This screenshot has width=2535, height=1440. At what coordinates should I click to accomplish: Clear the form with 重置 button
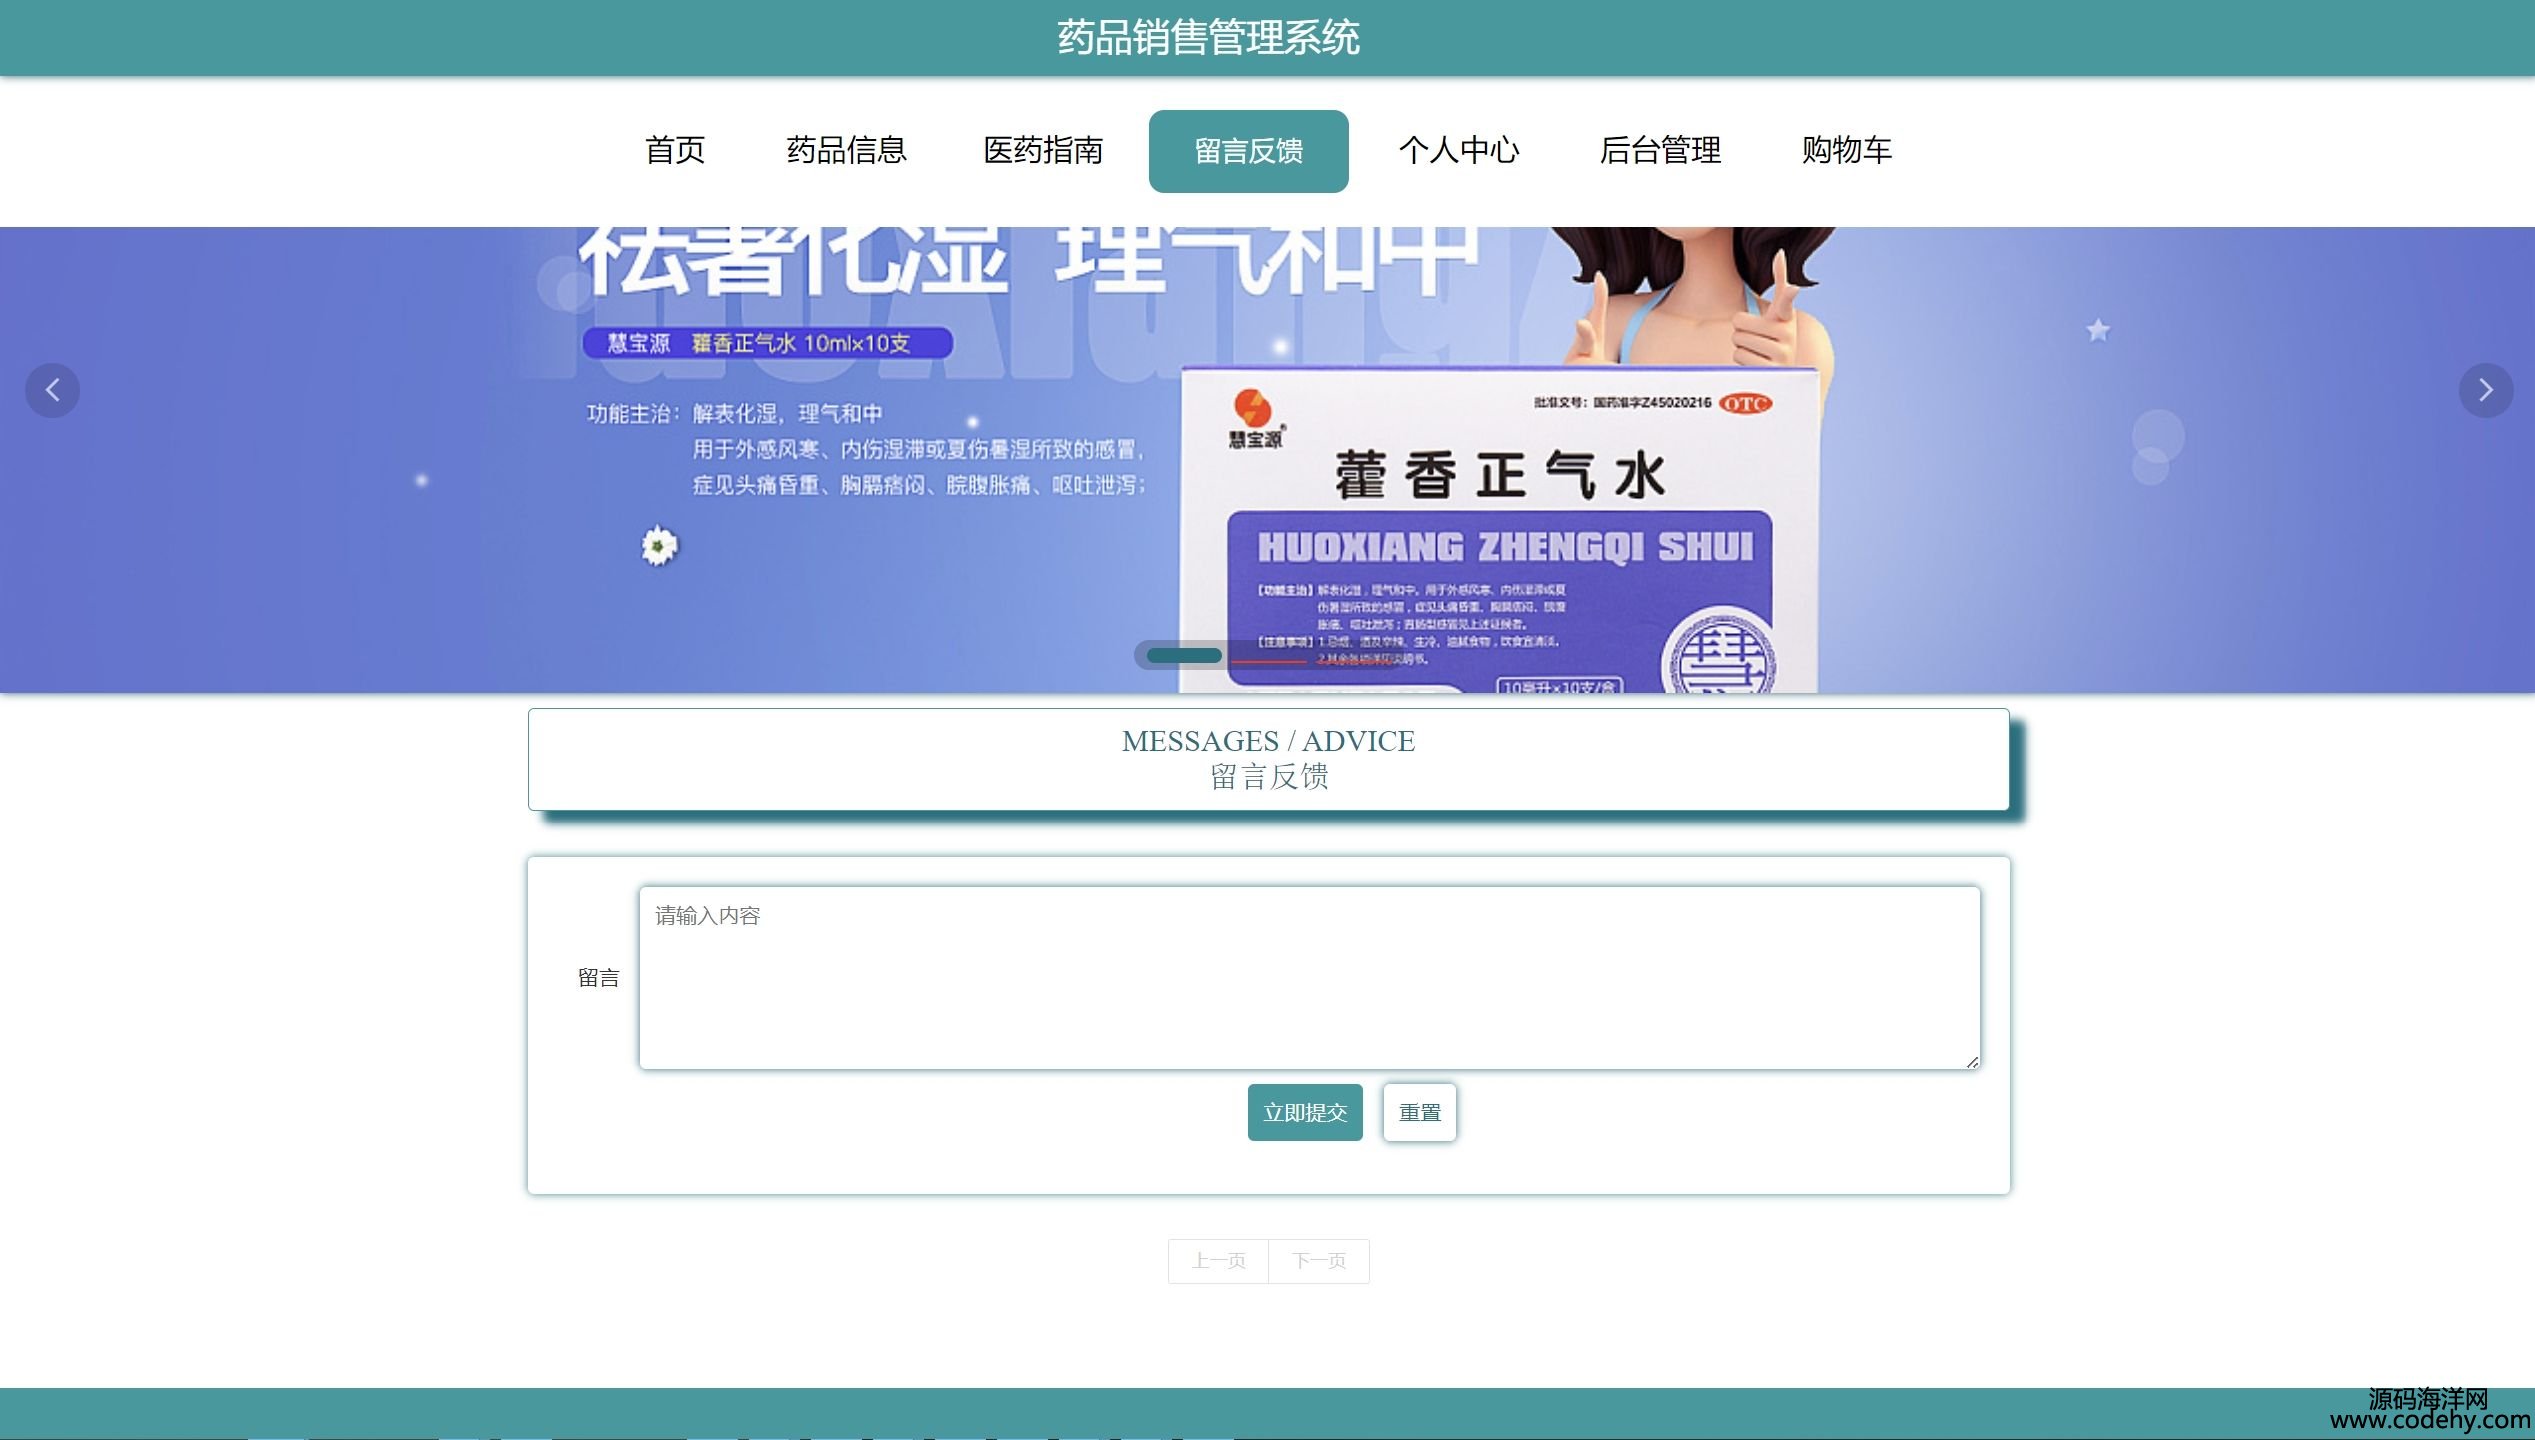[1419, 1112]
